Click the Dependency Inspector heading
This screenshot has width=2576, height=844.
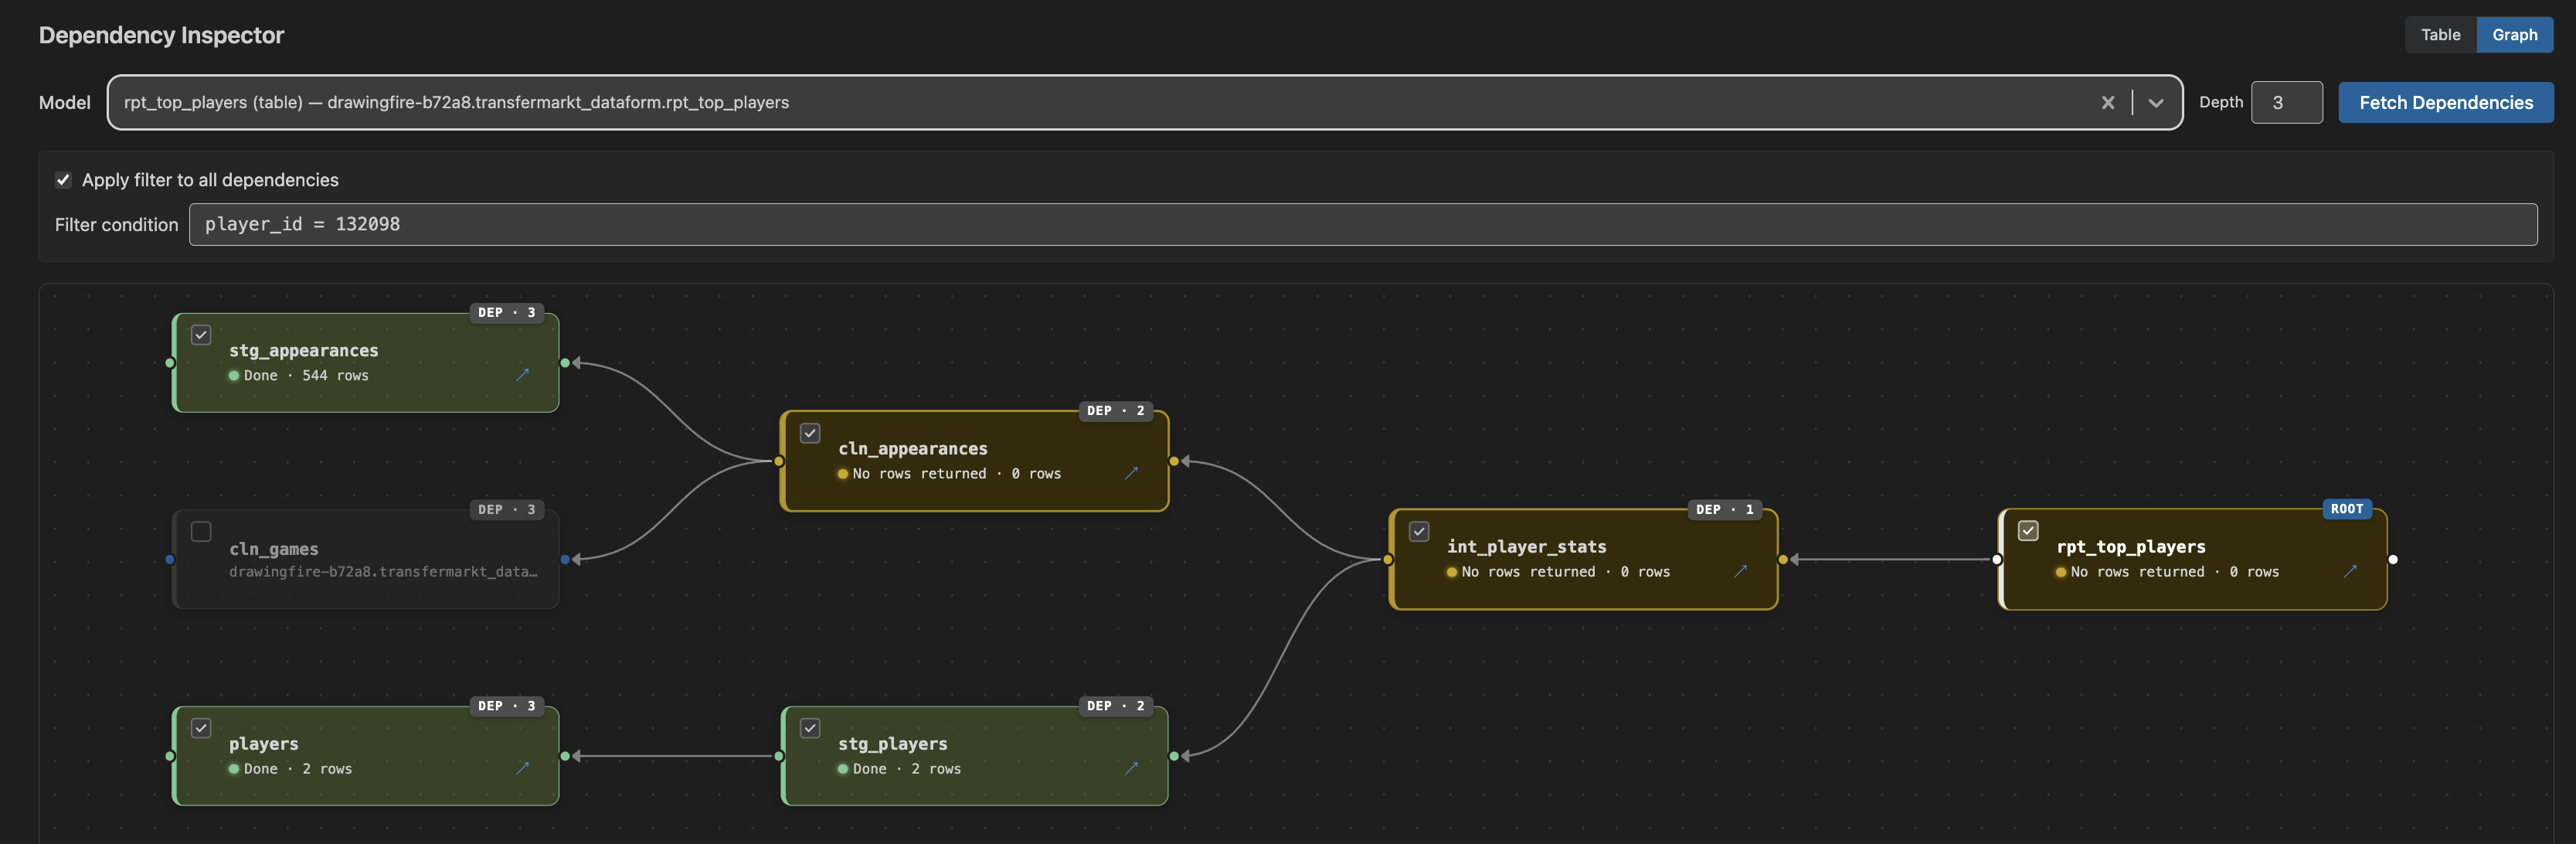pos(161,35)
